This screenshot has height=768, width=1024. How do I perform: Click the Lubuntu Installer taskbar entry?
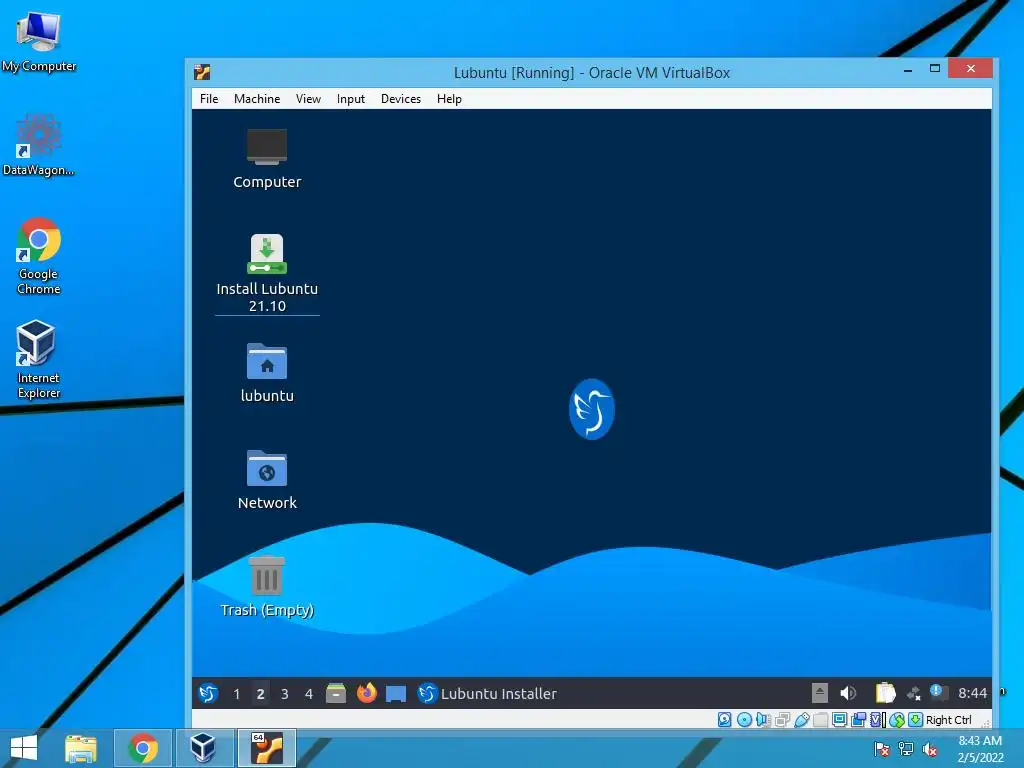487,694
